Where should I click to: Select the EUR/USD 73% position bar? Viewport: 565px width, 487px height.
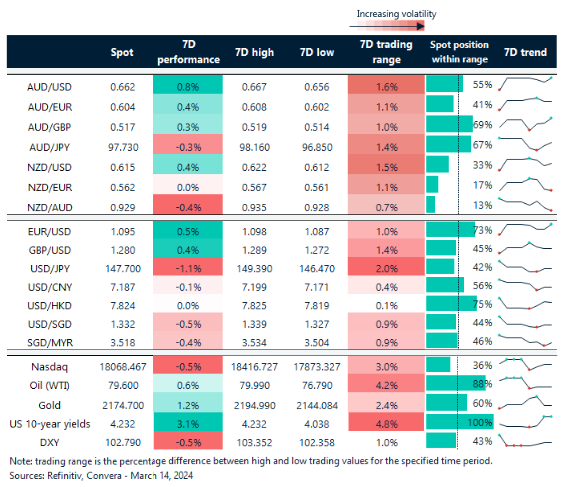pos(450,230)
